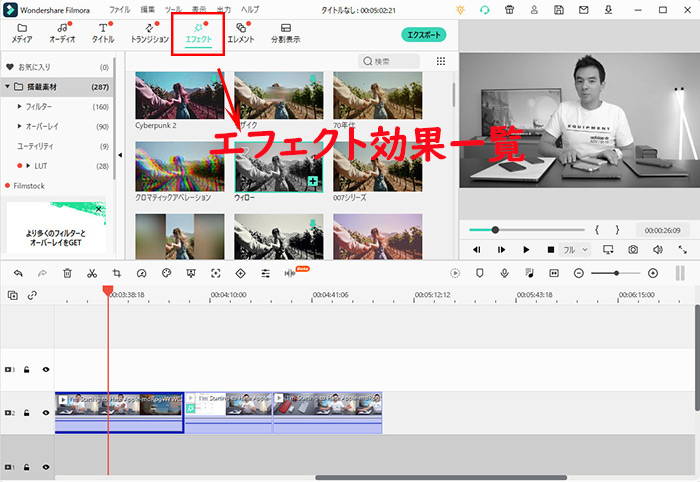Toggle lock on video track 2
The height and width of the screenshot is (482, 700).
point(27,413)
